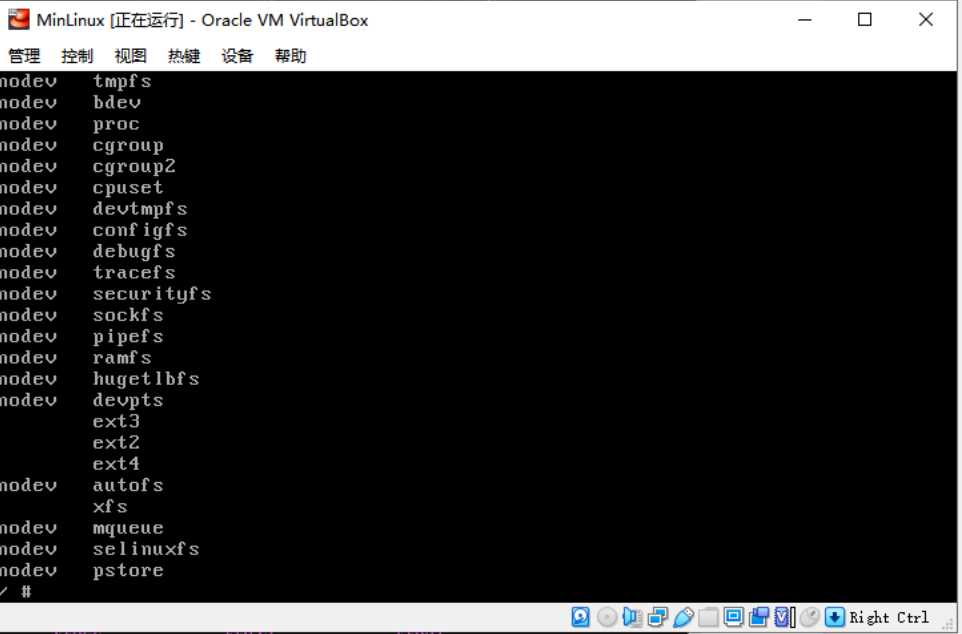Screen dimensions: 962x634
Task: Click the network adapters status icon
Action: click(658, 617)
